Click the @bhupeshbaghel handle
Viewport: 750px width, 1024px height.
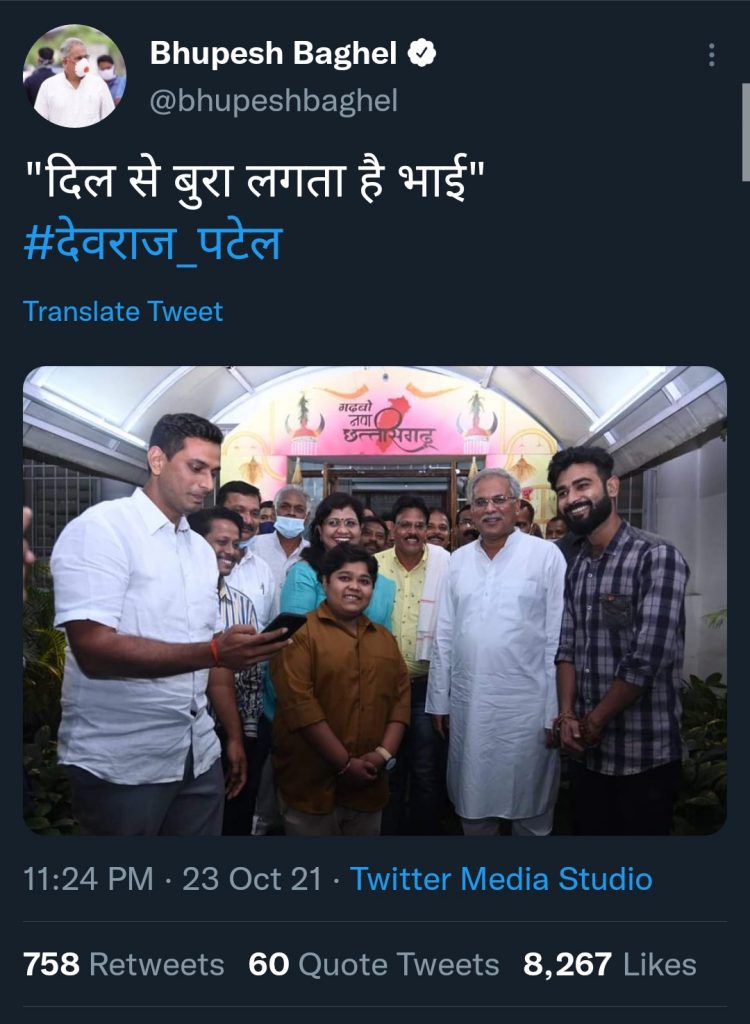pos(273,101)
